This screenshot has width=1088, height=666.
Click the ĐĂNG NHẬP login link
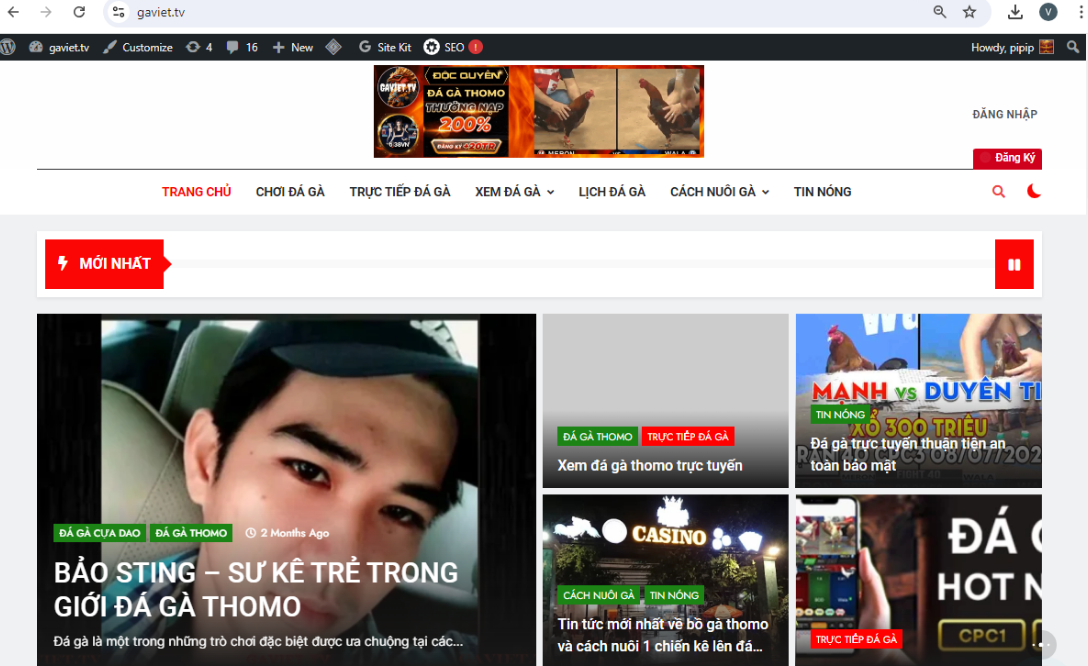(x=1005, y=114)
